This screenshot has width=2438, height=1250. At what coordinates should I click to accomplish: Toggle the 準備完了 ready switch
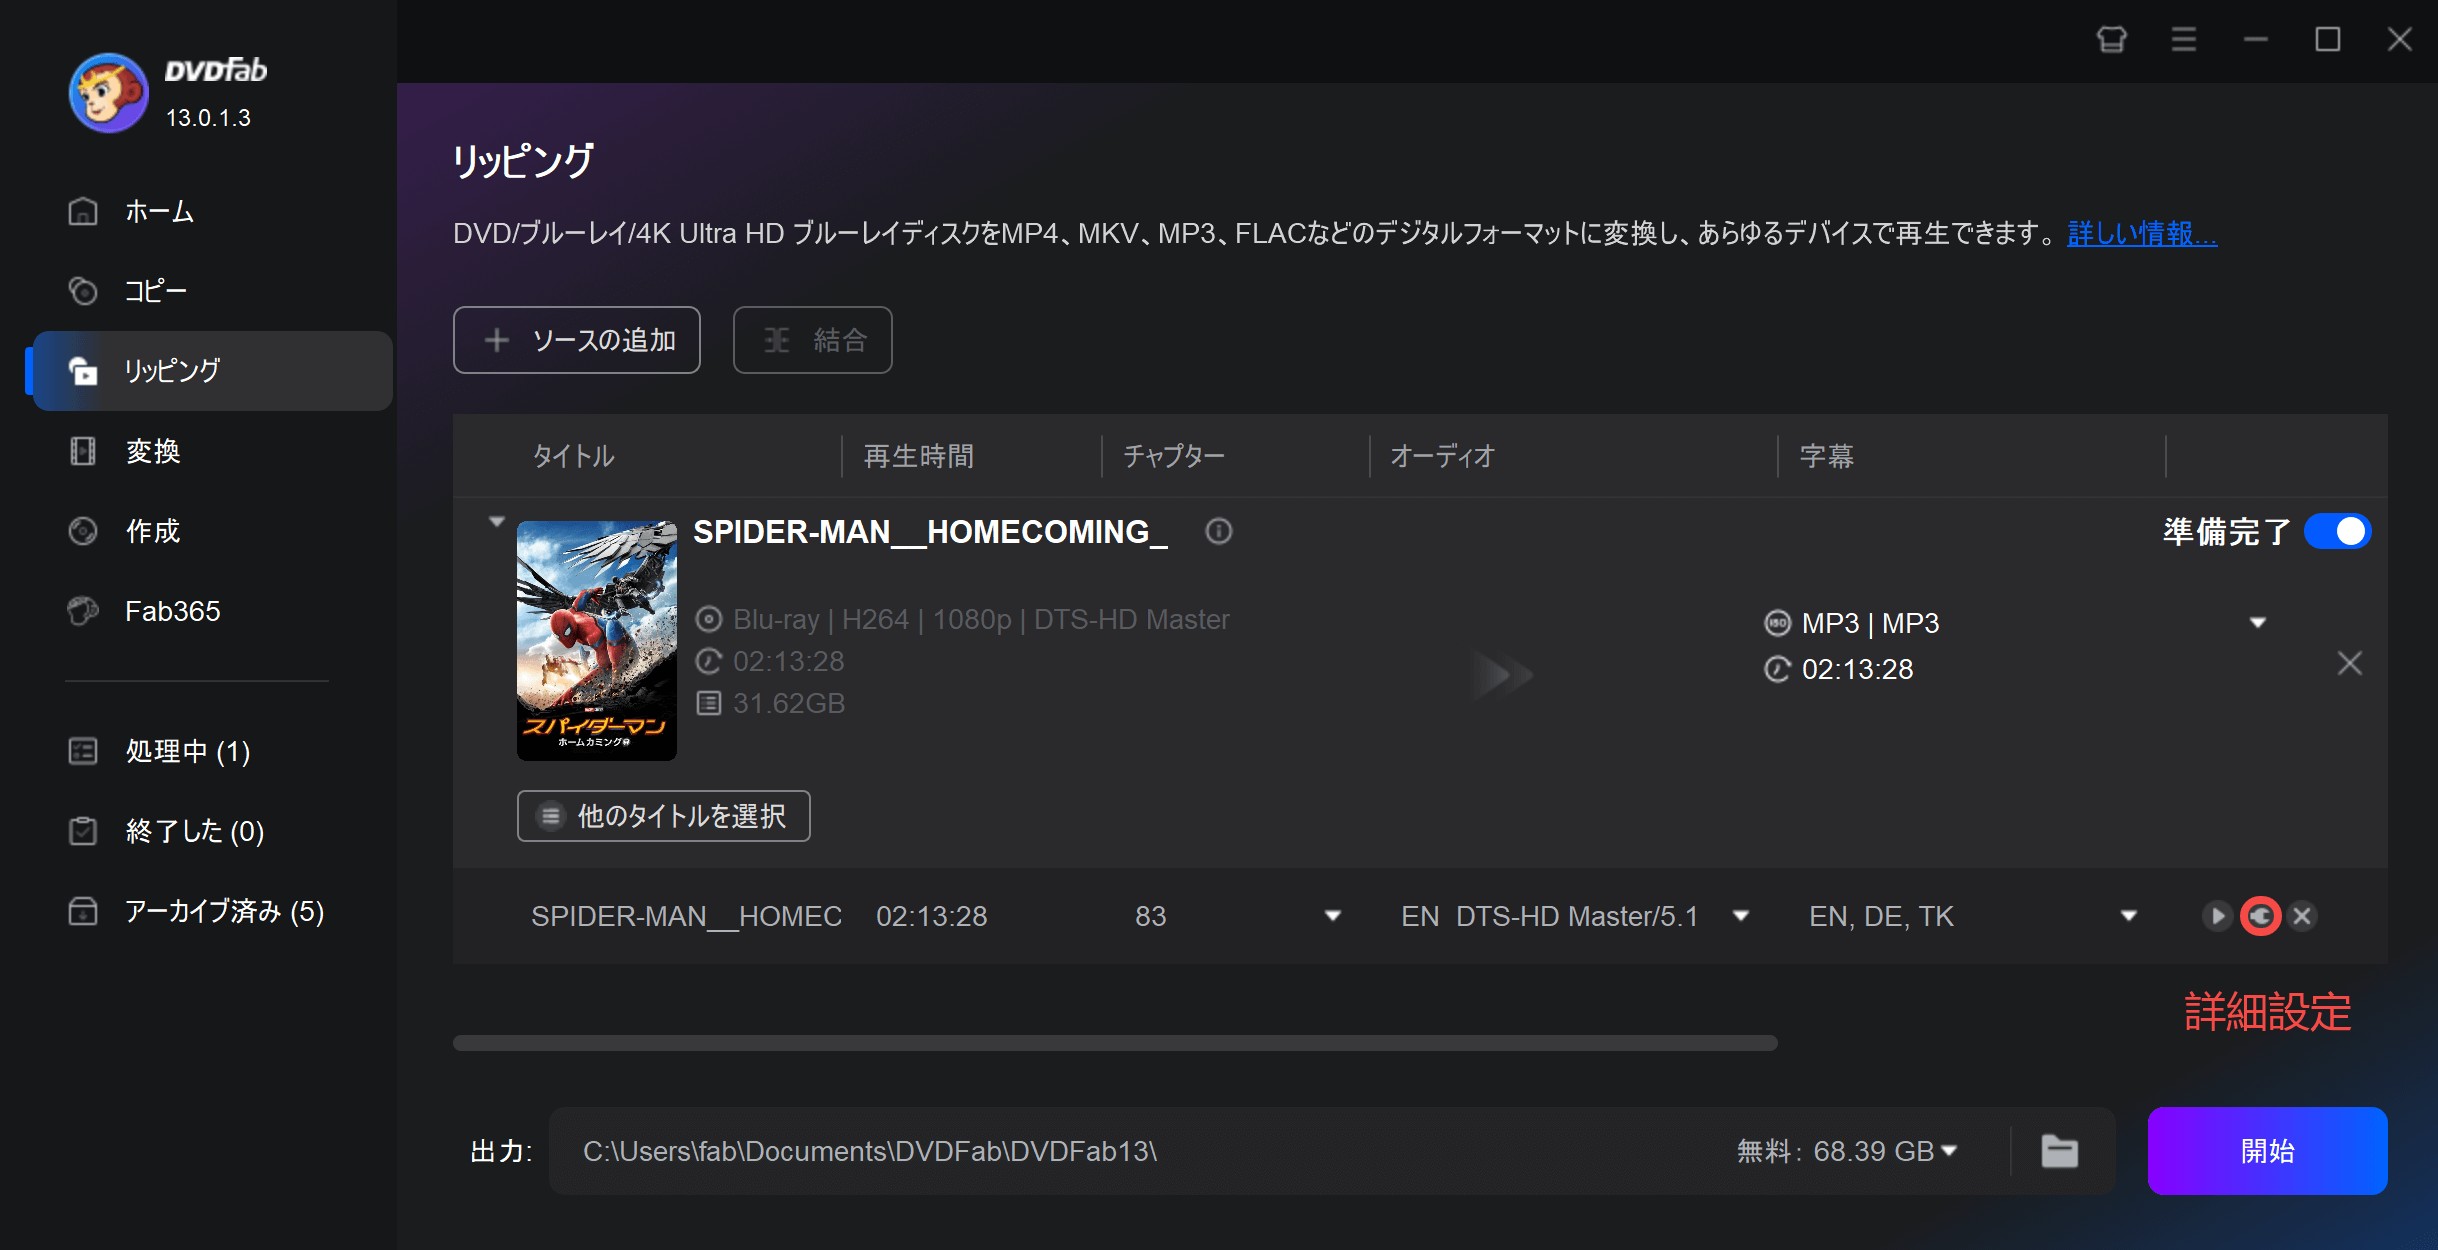[2337, 531]
